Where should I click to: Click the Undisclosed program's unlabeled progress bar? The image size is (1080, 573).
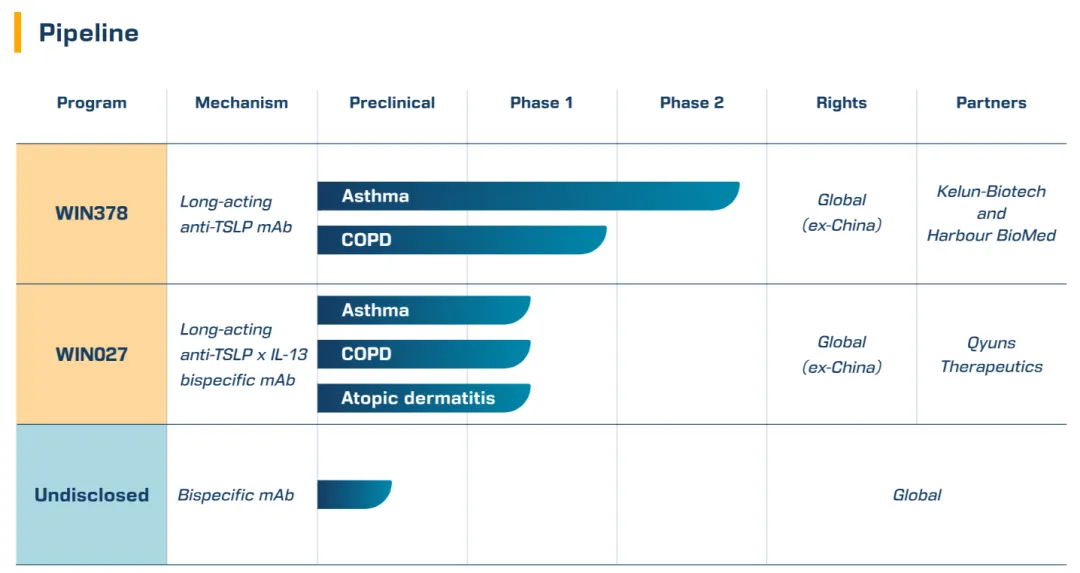pyautogui.click(x=354, y=494)
